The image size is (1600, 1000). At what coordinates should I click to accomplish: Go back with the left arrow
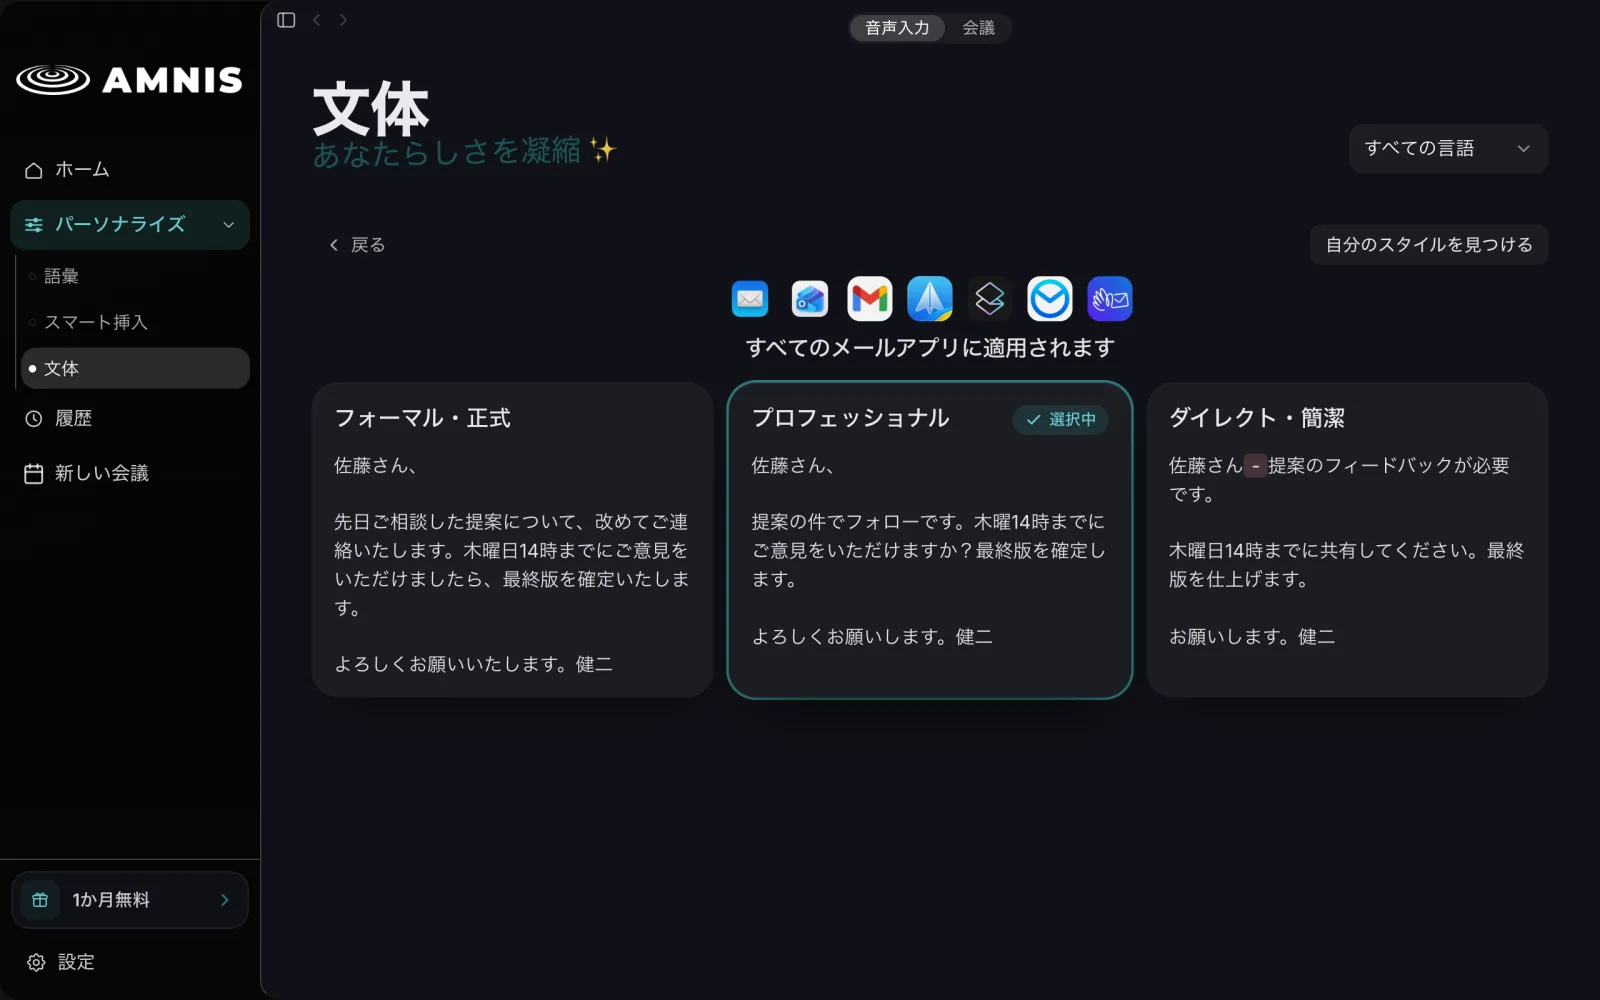coord(316,20)
